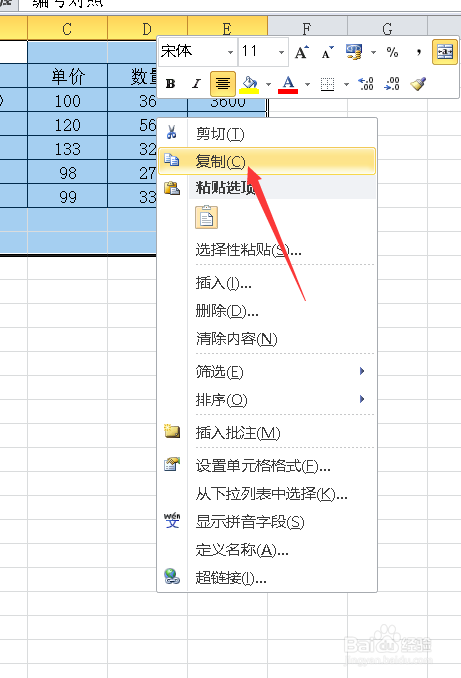461x678 pixels.
Task: Click the format cells icon
Action: (172, 464)
